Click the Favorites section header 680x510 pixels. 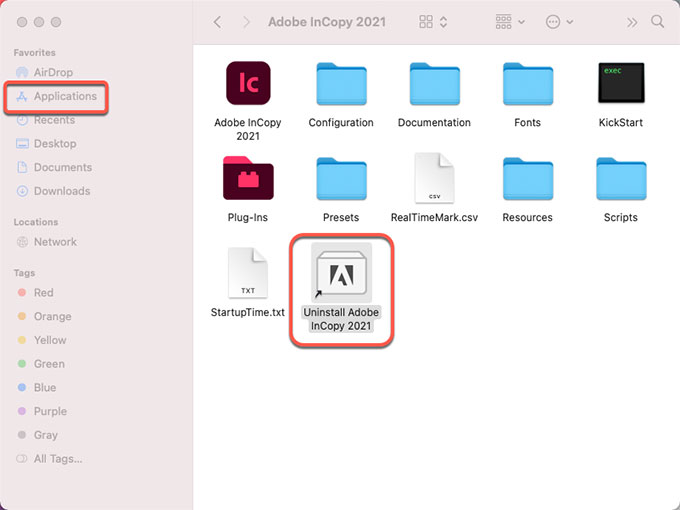[x=35, y=52]
